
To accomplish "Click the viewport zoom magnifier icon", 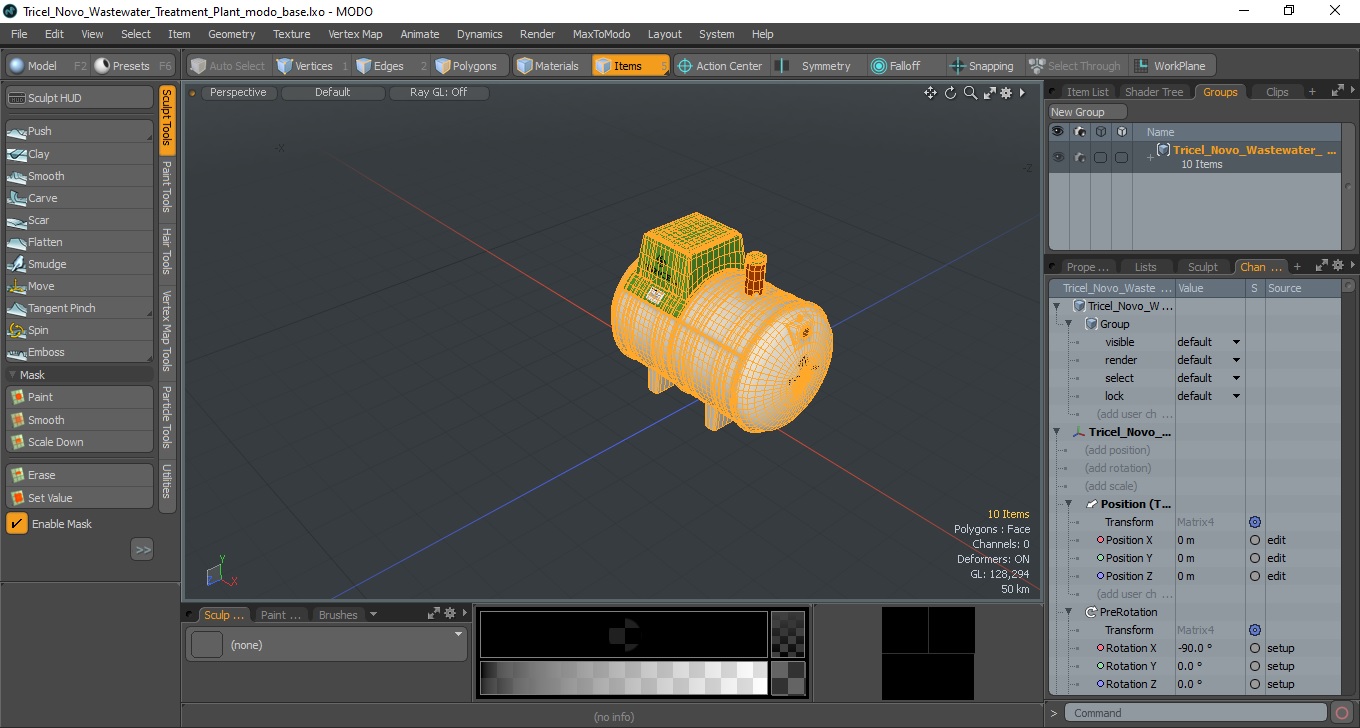I will pos(970,93).
